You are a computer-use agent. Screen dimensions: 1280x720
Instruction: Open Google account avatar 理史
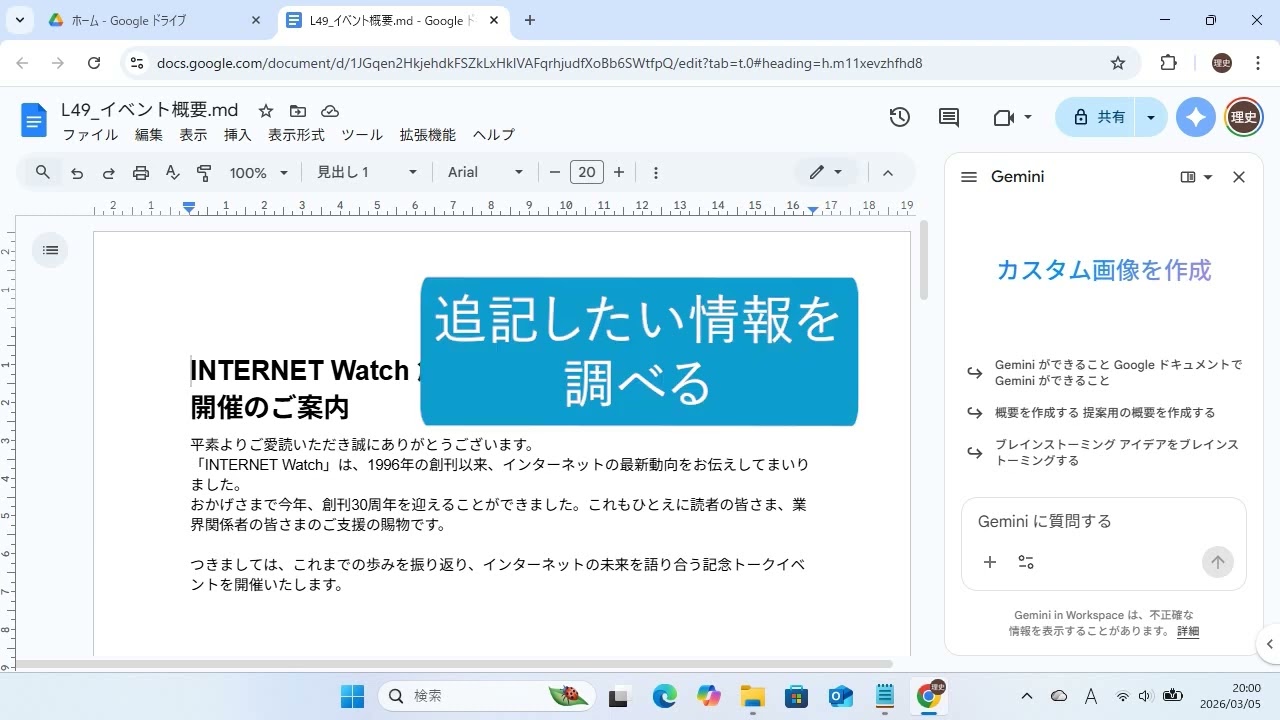coord(1244,117)
